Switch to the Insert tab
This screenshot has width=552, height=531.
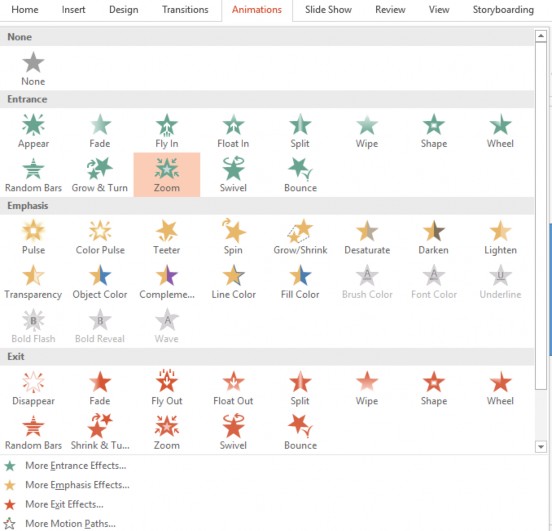click(x=73, y=10)
